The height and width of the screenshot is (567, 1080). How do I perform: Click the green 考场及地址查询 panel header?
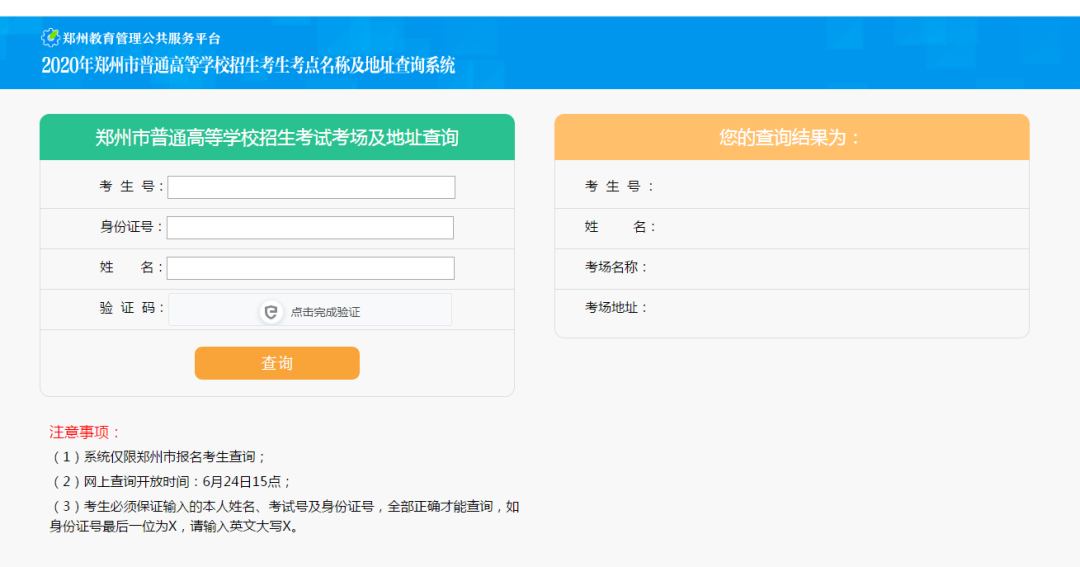click(277, 137)
